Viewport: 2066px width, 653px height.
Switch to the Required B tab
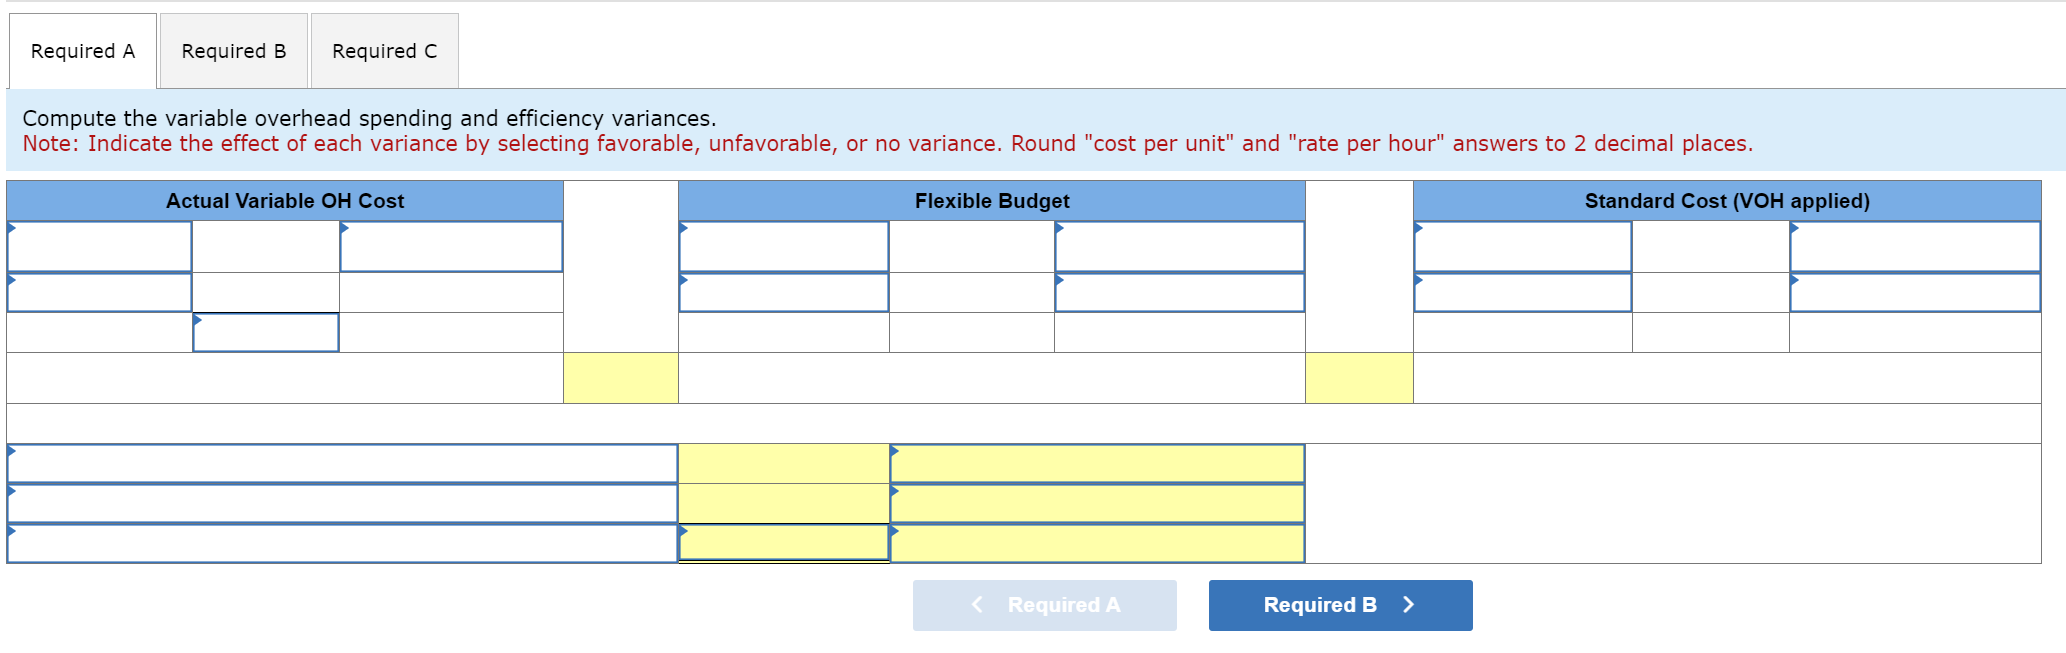pyautogui.click(x=233, y=50)
